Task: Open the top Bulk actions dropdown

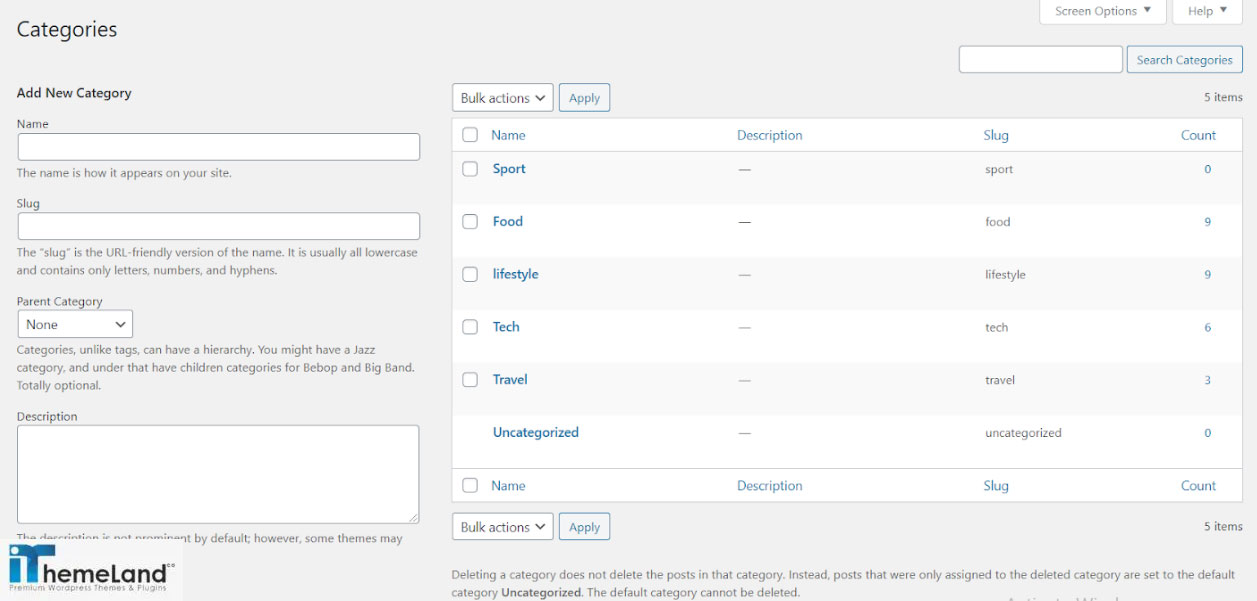Action: [503, 98]
